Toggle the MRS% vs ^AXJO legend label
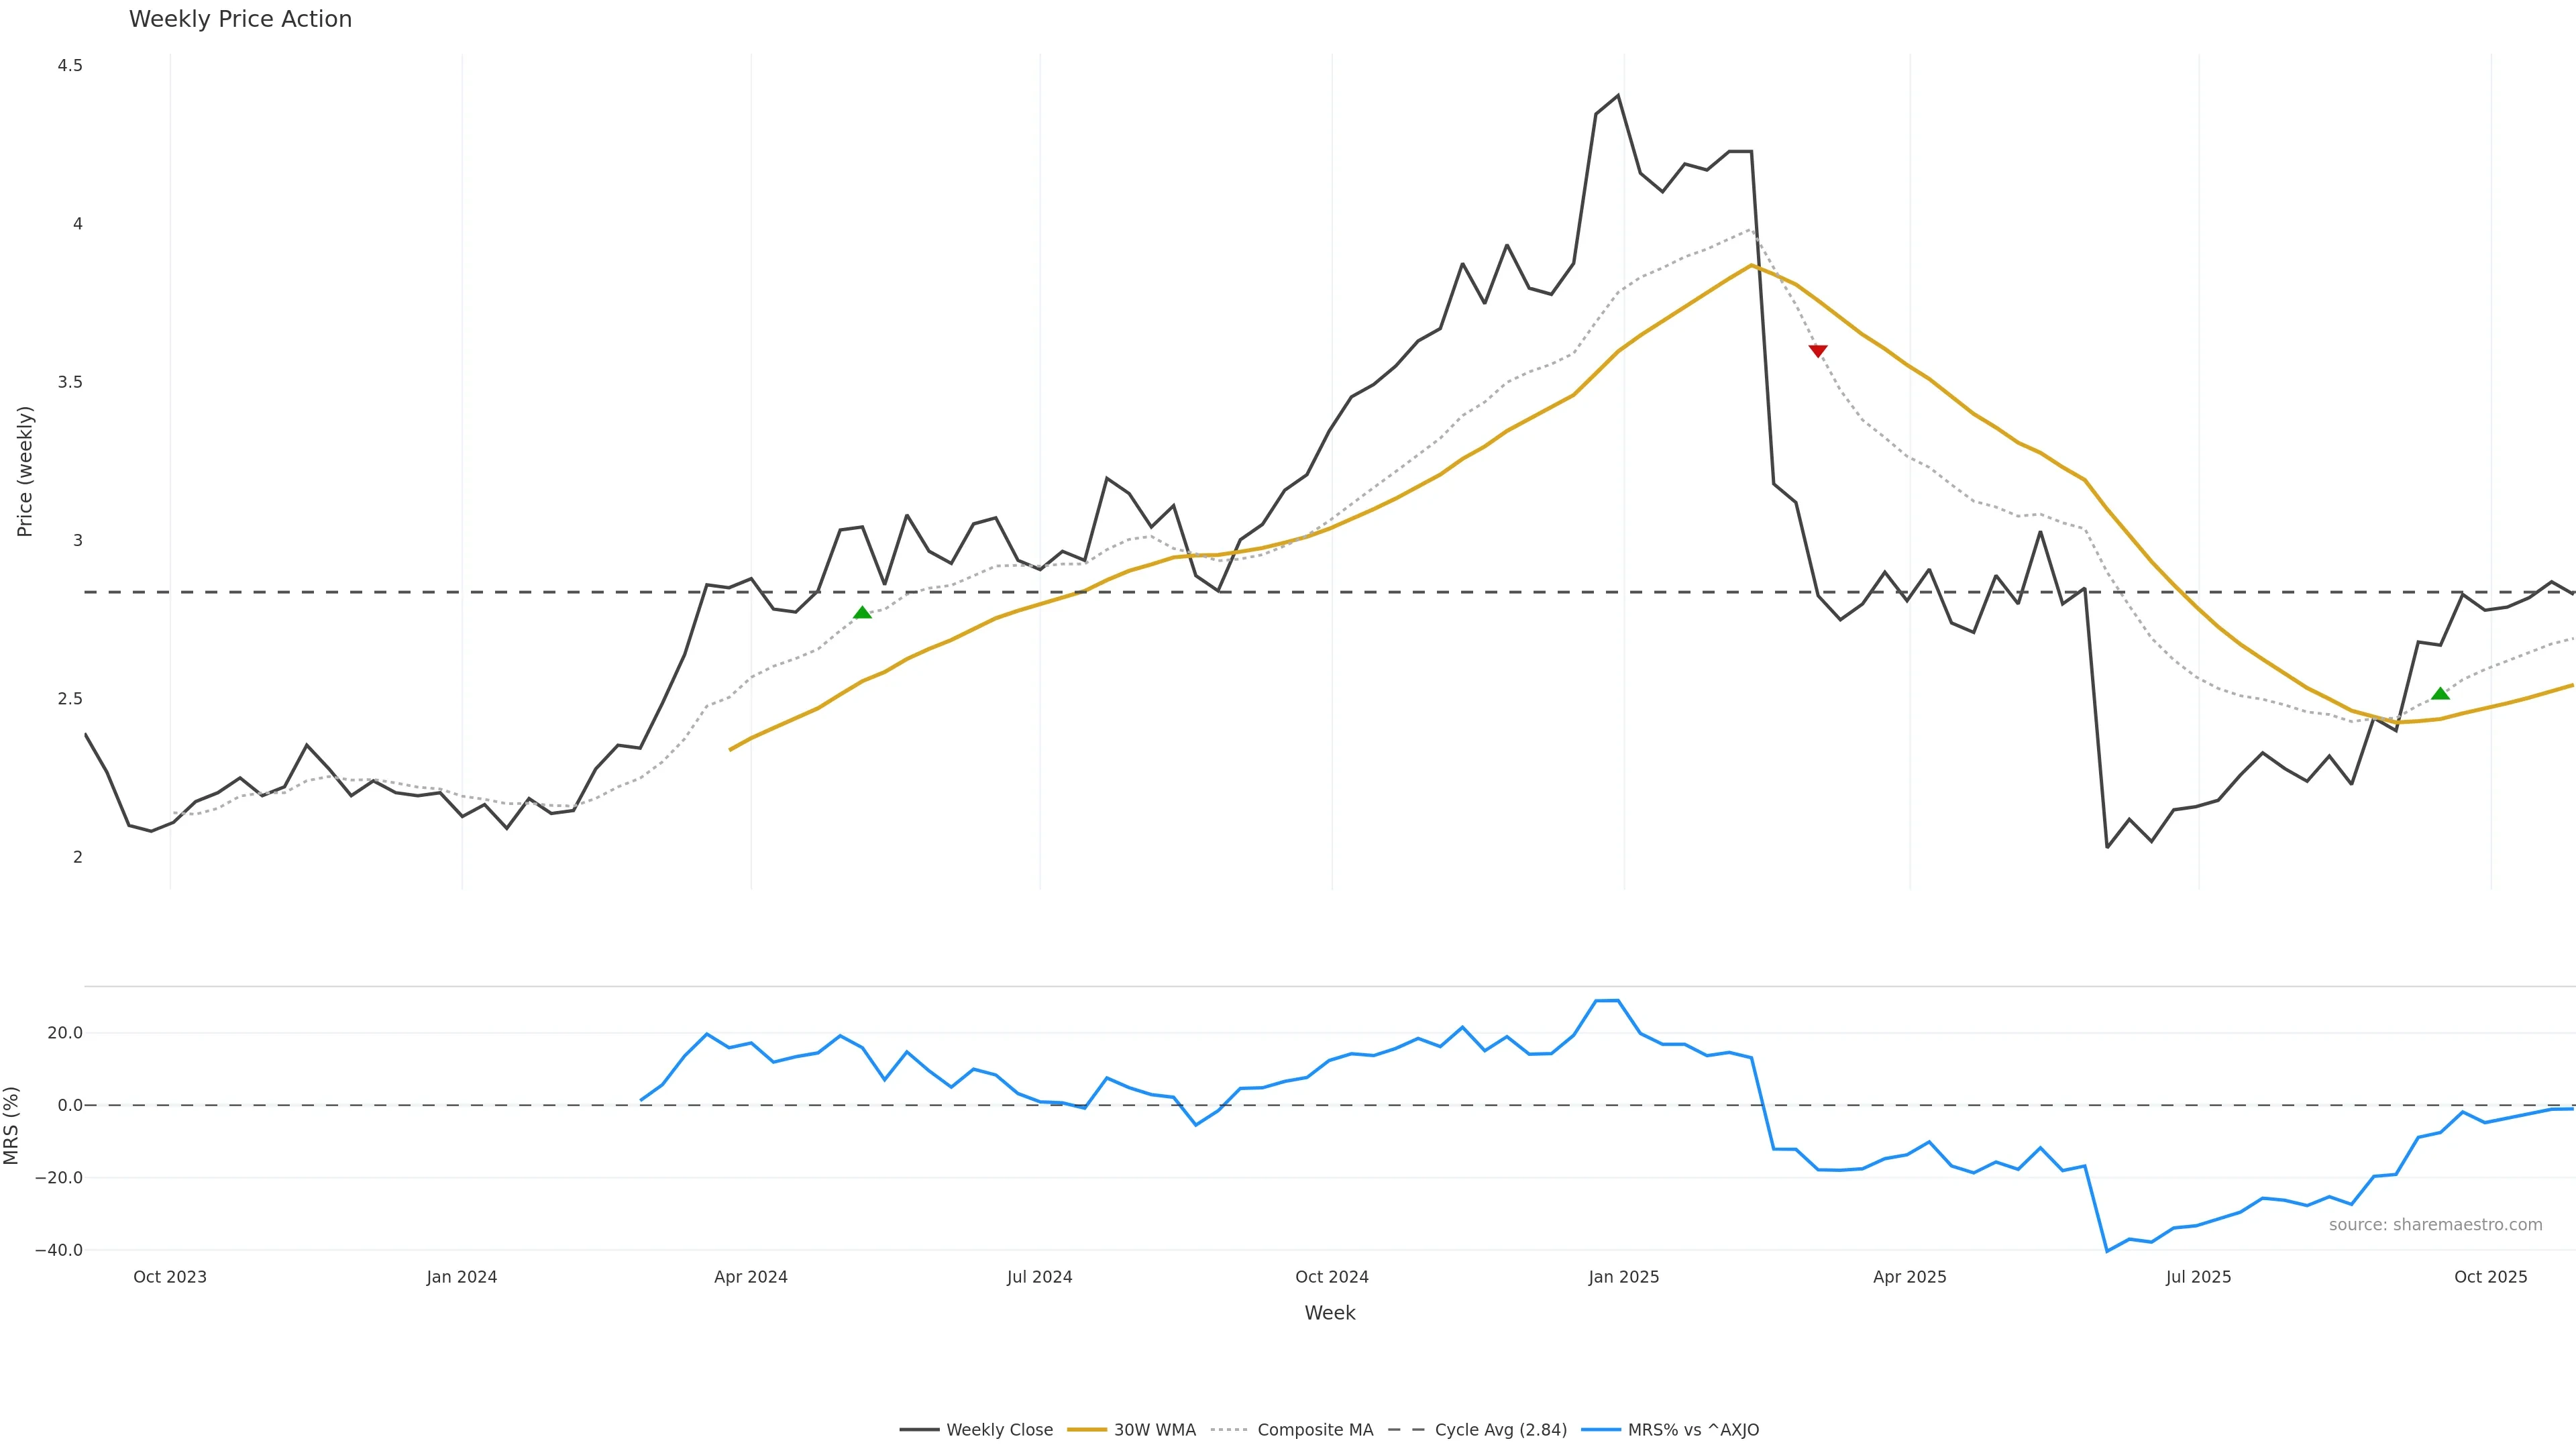The image size is (2576, 1449). (x=1693, y=1430)
